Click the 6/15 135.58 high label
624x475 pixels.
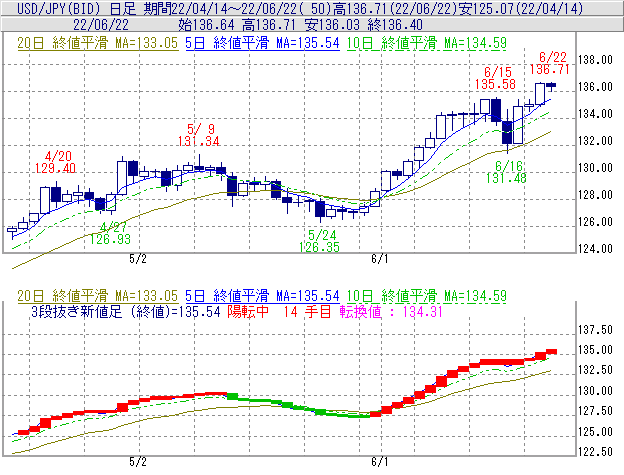[495, 78]
